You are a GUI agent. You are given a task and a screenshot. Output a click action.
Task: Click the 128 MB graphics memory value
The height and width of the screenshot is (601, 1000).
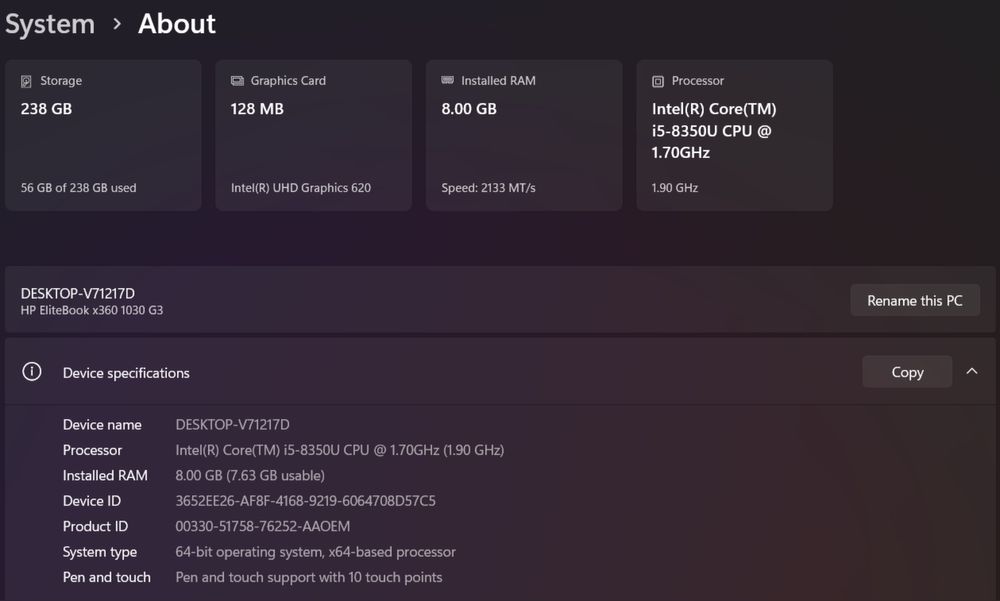pos(257,109)
